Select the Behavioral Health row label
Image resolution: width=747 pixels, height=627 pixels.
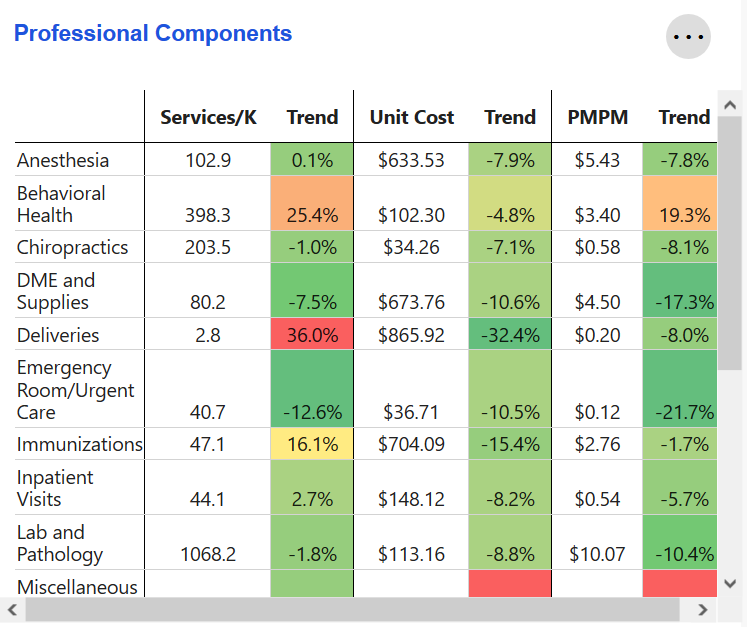(x=61, y=204)
